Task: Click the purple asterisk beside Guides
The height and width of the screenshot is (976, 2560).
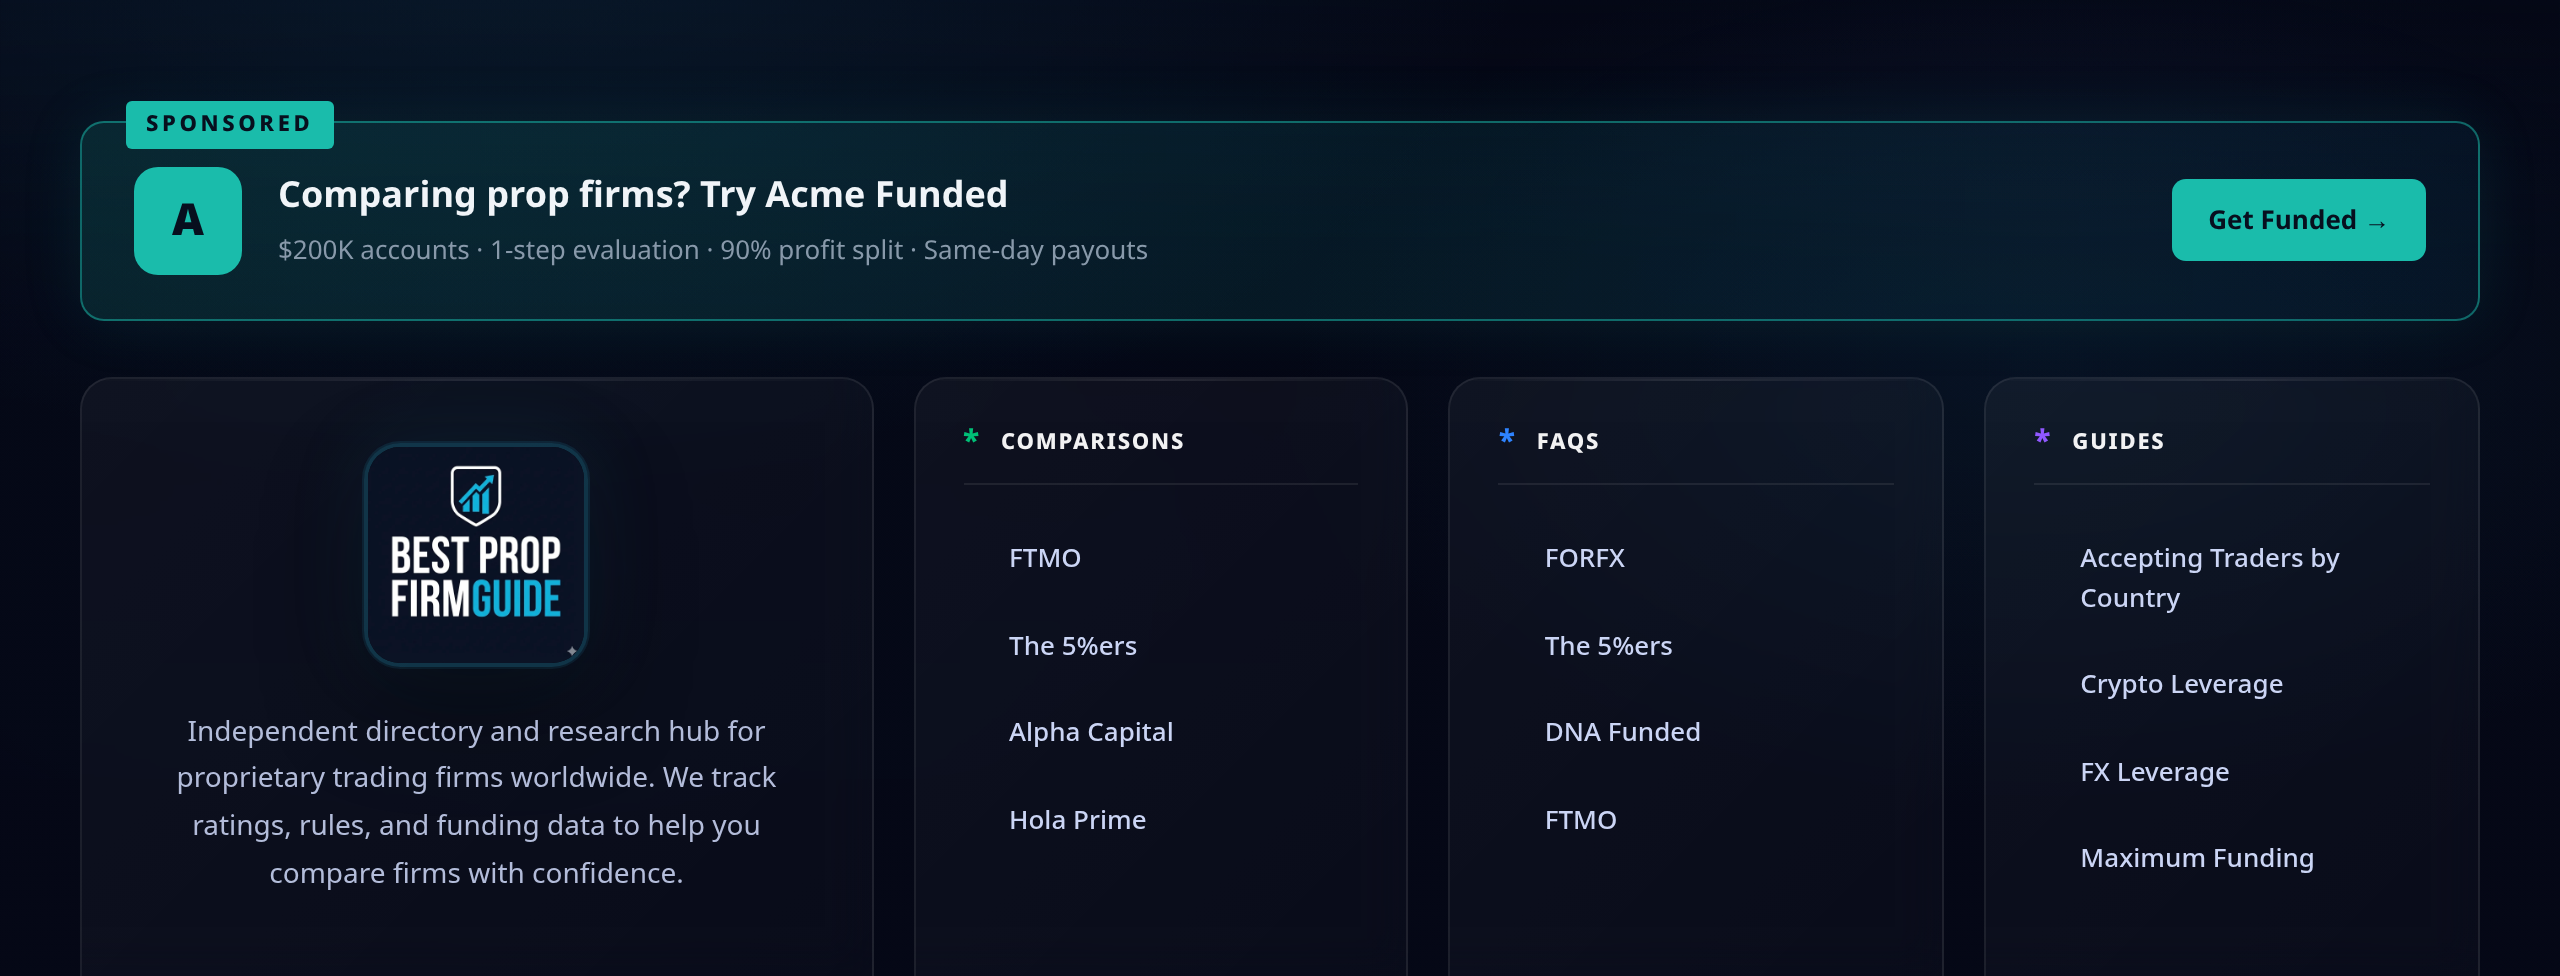Action: click(x=2042, y=437)
